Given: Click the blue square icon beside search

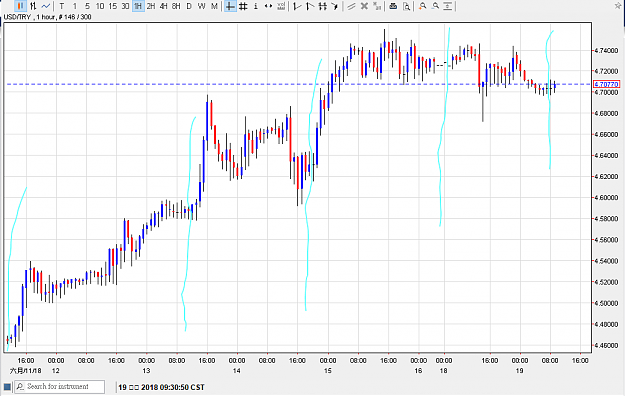Looking at the screenshot, I should (7, 386).
